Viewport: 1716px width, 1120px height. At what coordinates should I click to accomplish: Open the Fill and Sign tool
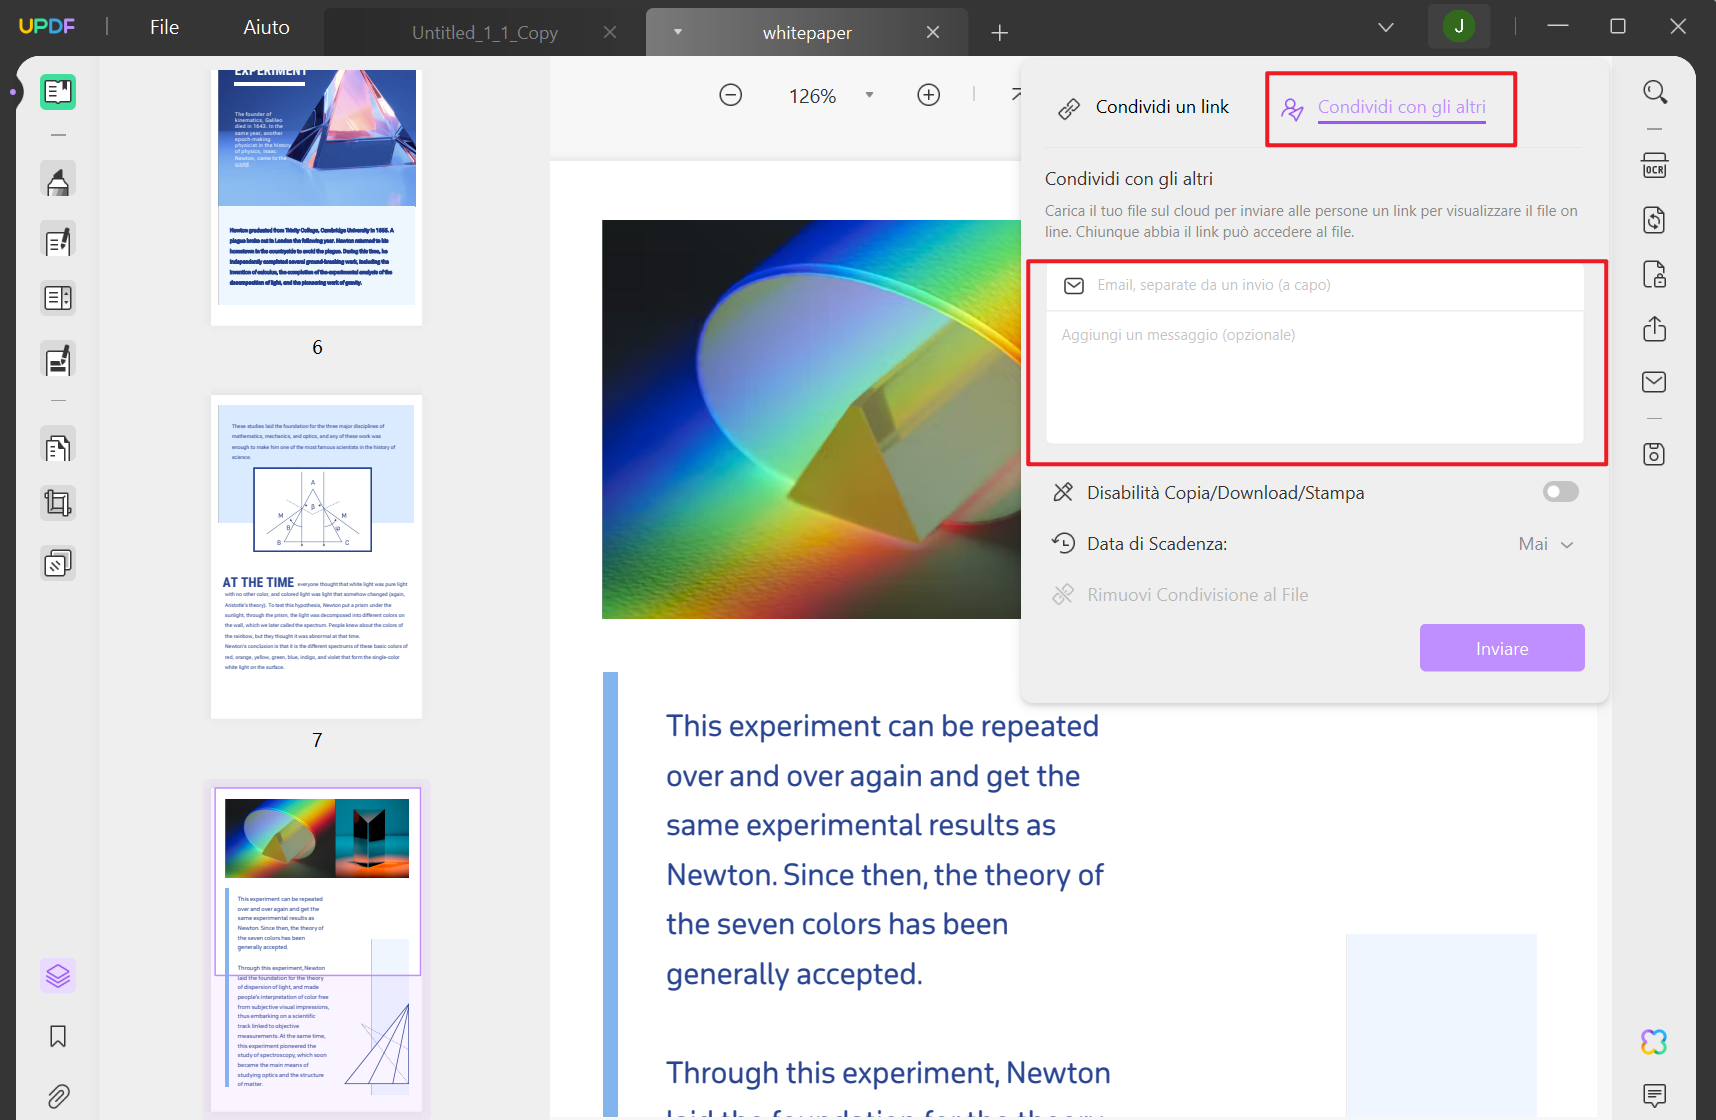[58, 359]
